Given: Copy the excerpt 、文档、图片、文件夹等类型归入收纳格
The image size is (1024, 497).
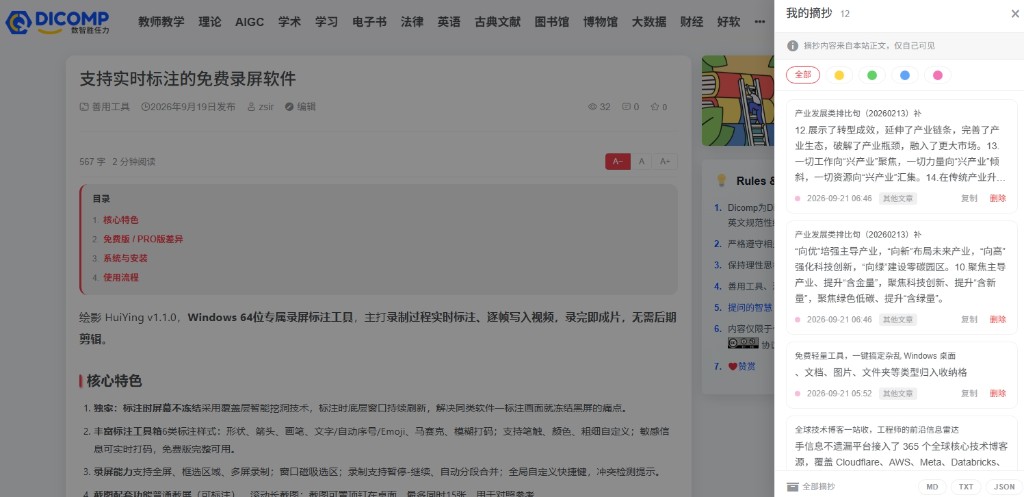Looking at the screenshot, I should coord(969,393).
